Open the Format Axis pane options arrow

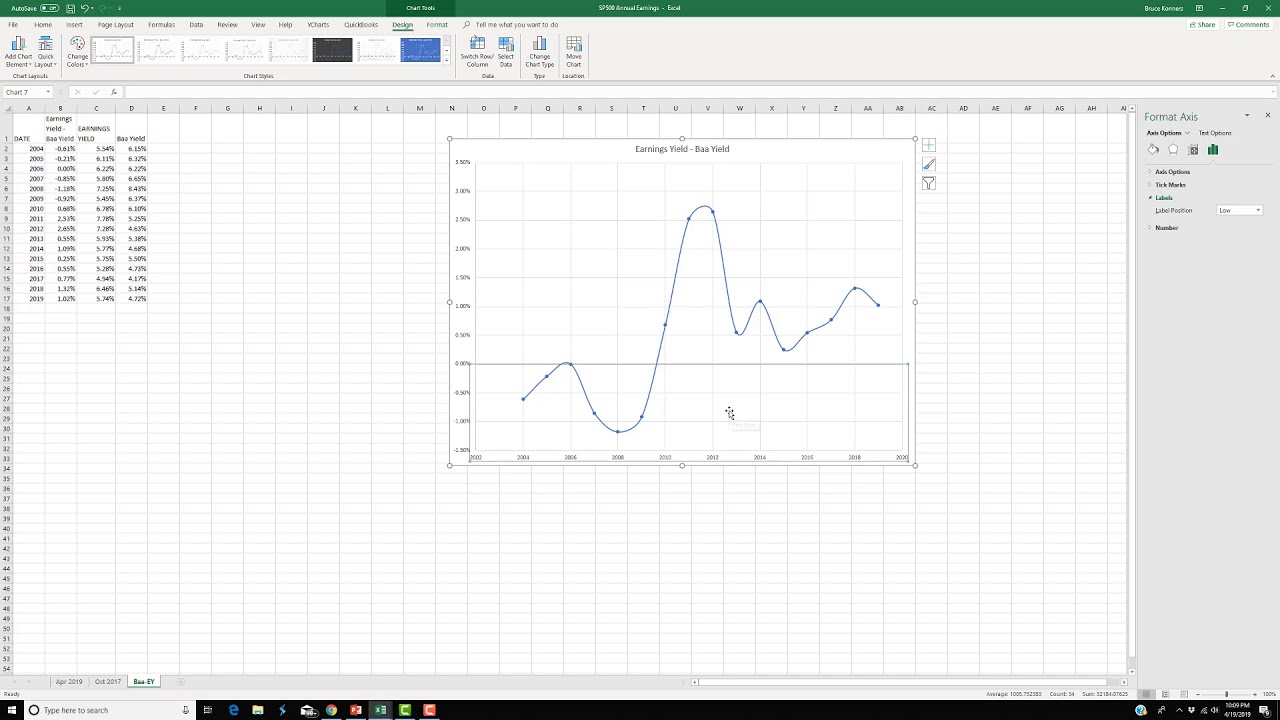click(1247, 116)
